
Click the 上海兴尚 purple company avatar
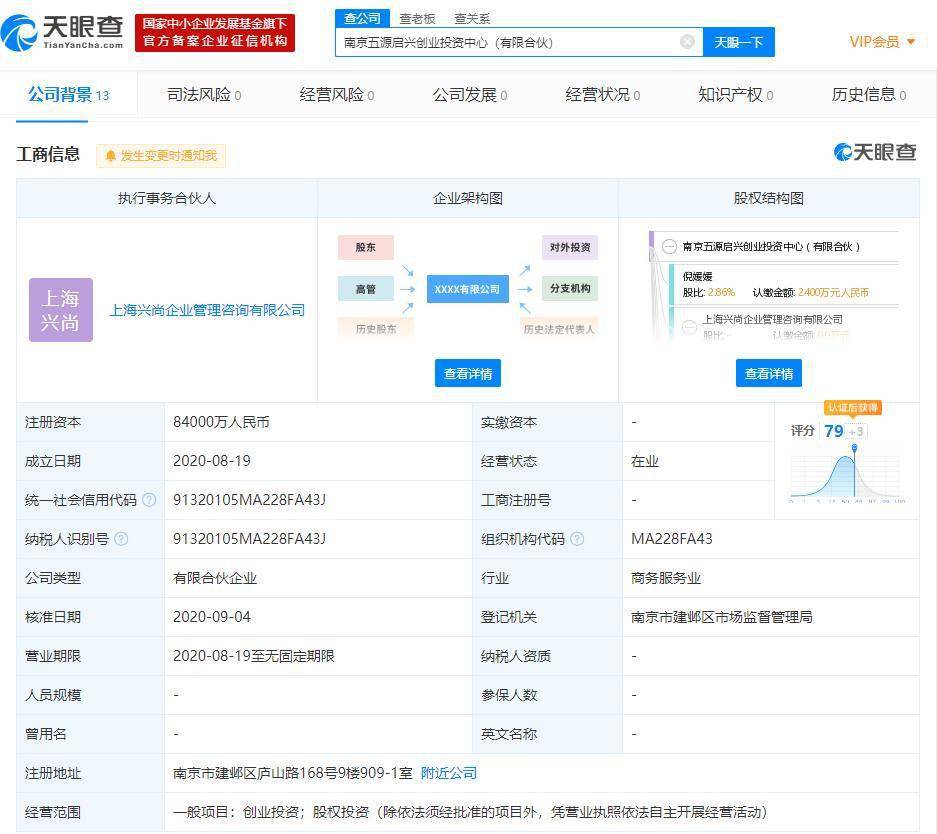[60, 310]
